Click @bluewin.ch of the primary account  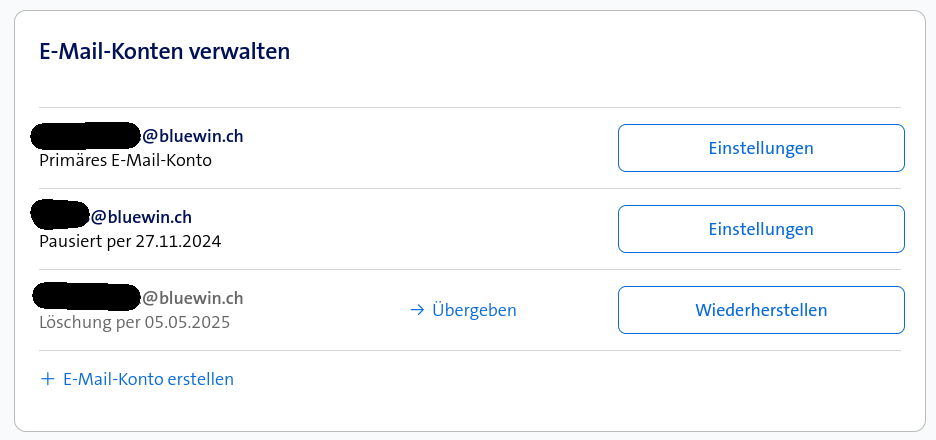193,136
